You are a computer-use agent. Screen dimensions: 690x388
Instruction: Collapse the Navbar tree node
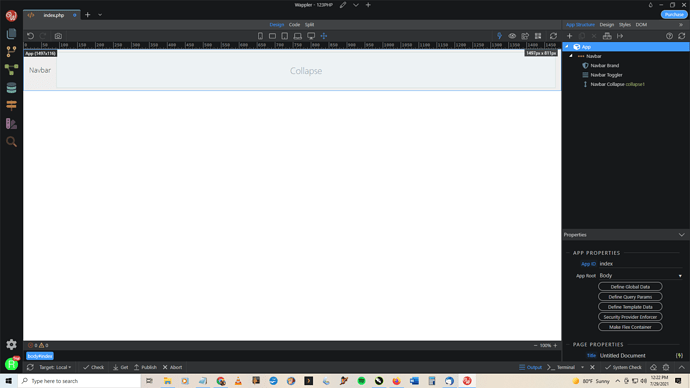point(571,56)
